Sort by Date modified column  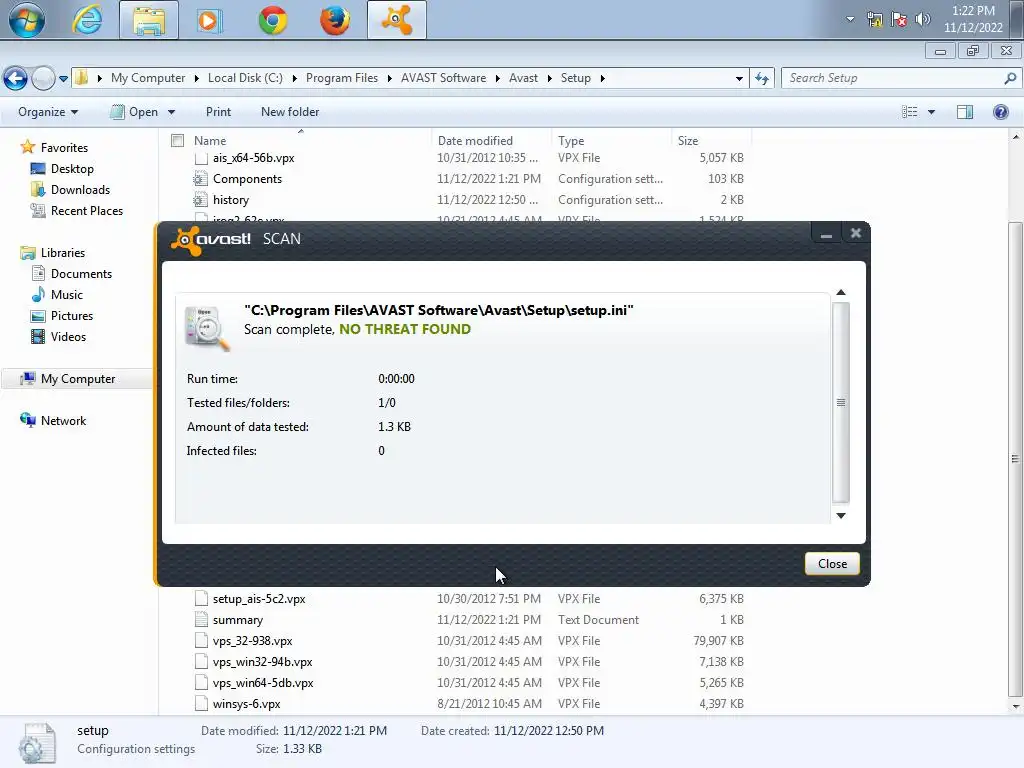tap(475, 140)
